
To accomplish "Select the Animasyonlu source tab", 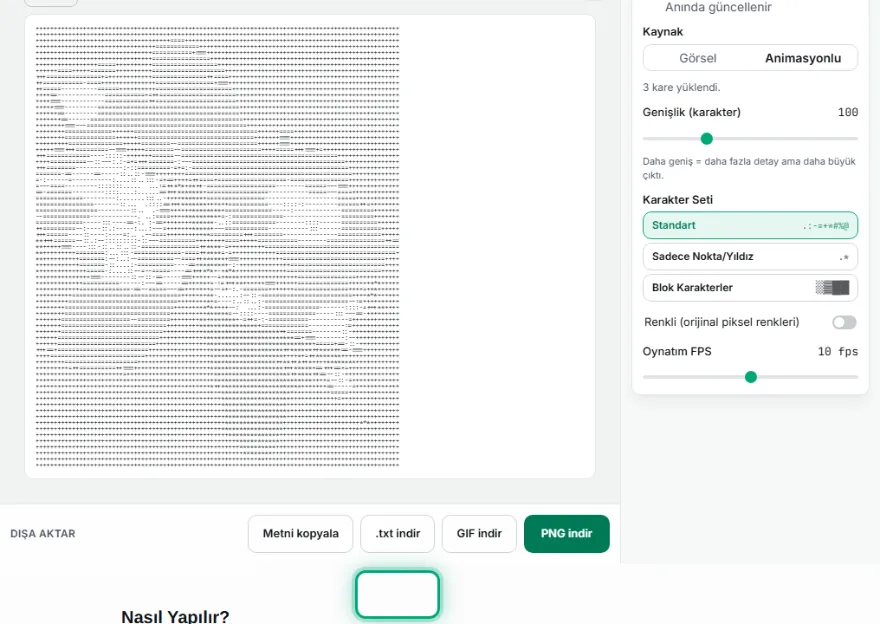I will (803, 58).
